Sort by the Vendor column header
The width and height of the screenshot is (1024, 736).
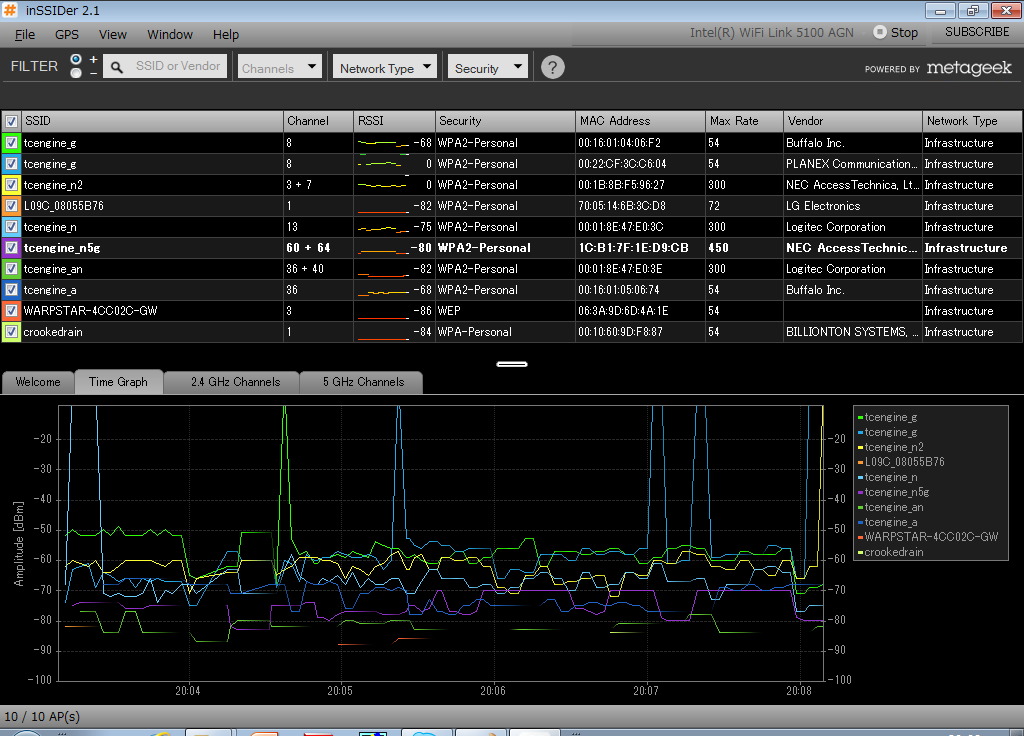coord(853,121)
